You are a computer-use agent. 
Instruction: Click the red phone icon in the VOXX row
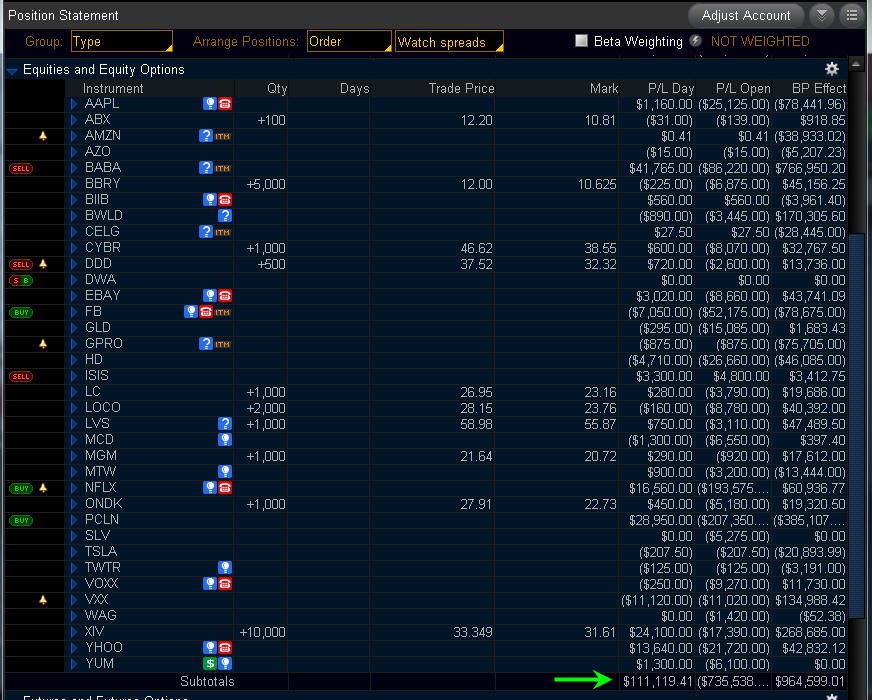coord(225,584)
